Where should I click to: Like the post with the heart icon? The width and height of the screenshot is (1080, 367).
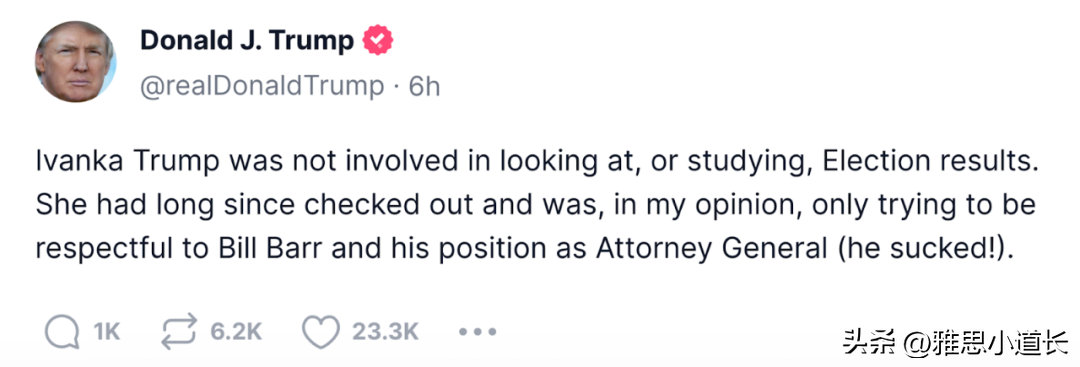pos(321,333)
